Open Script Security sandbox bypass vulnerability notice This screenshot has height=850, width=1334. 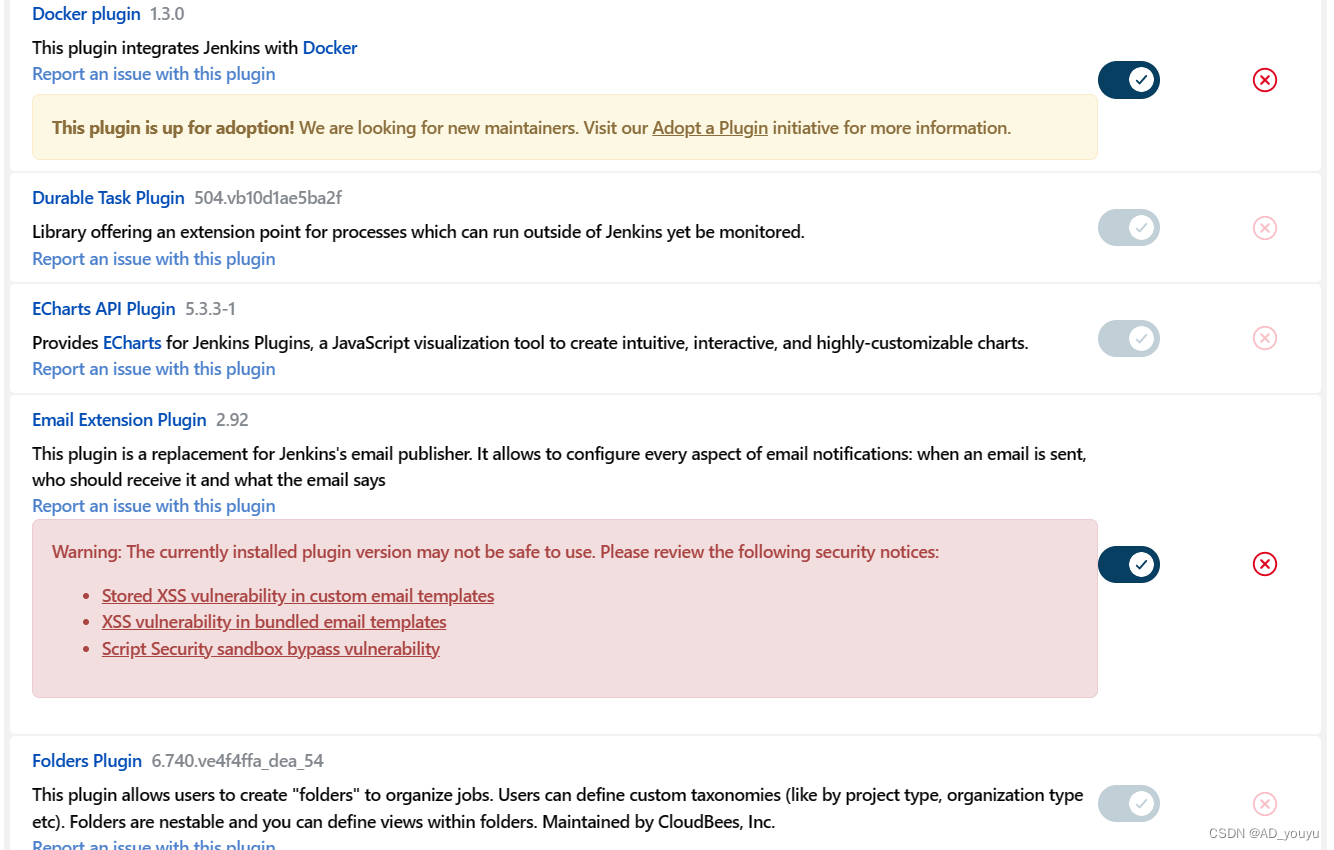coord(271,649)
